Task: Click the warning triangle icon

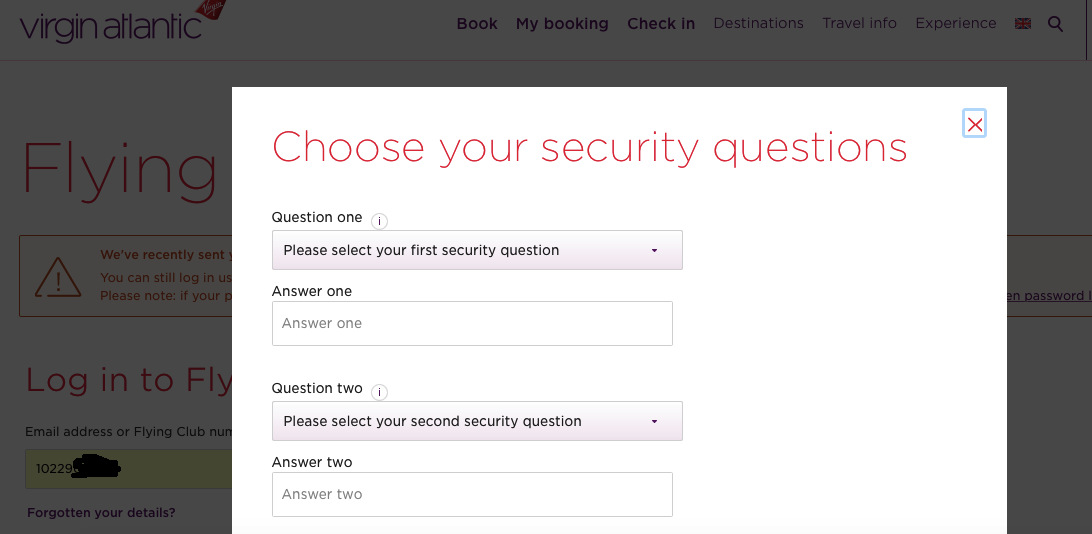Action: click(58, 277)
